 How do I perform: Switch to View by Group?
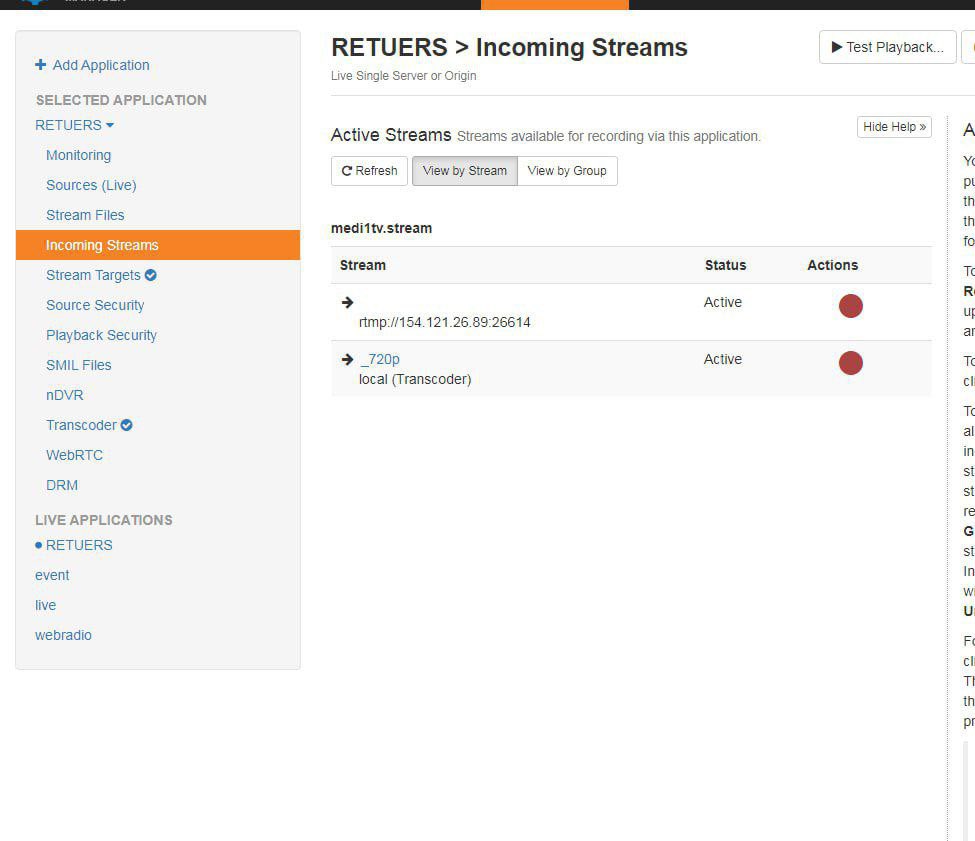pyautogui.click(x=567, y=171)
